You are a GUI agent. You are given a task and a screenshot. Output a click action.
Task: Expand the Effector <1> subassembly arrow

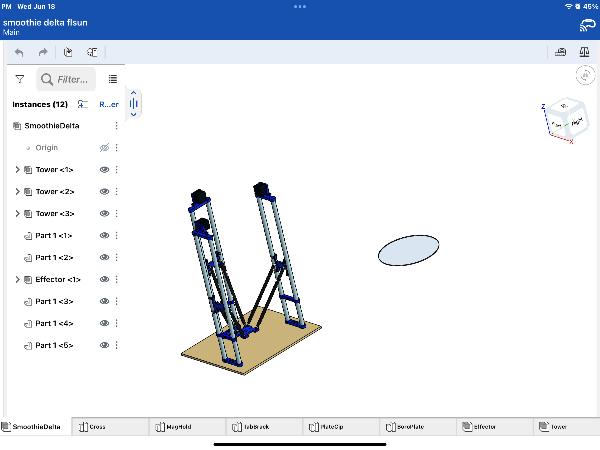coord(17,280)
